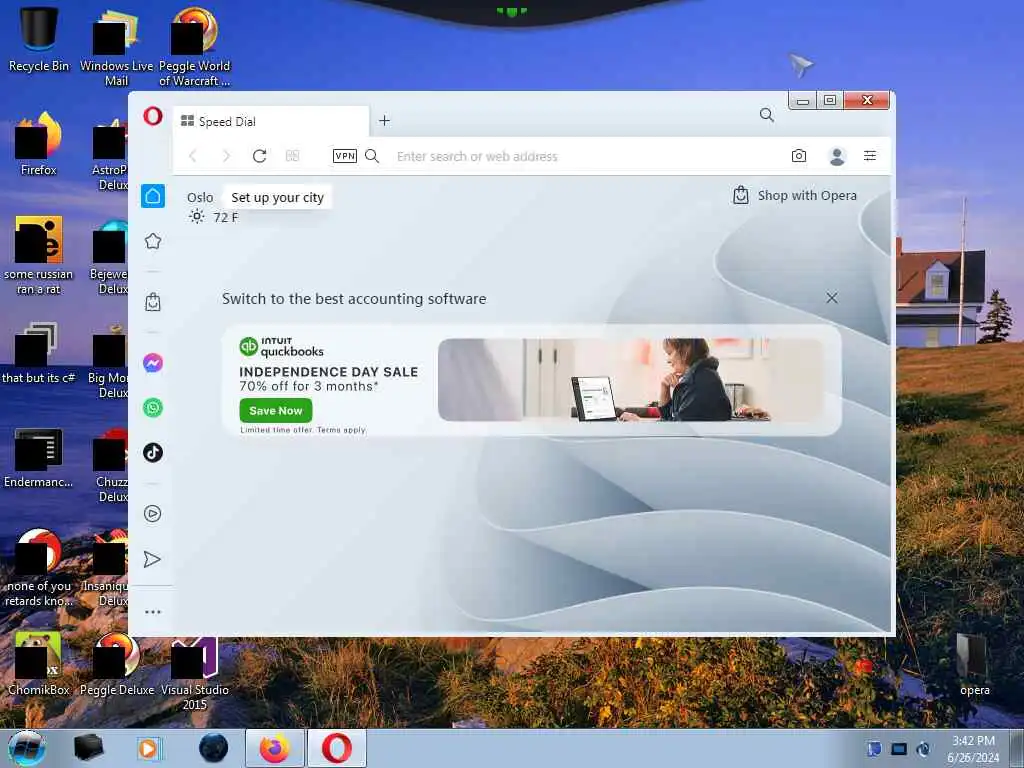This screenshot has width=1024, height=768.
Task: Open a new tab with plus button
Action: tap(384, 121)
